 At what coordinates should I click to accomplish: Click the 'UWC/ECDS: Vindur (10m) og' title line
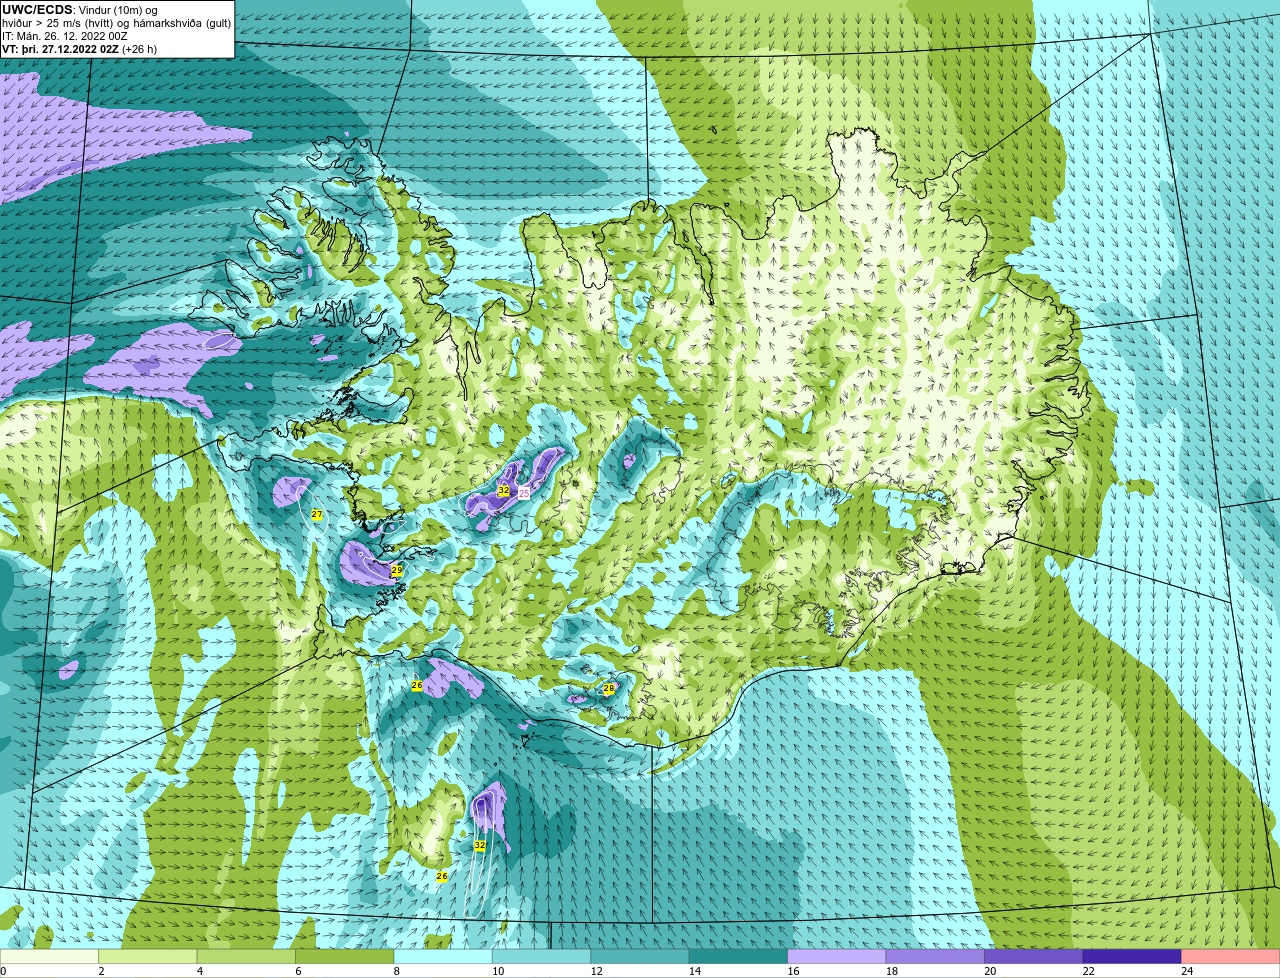[80, 9]
